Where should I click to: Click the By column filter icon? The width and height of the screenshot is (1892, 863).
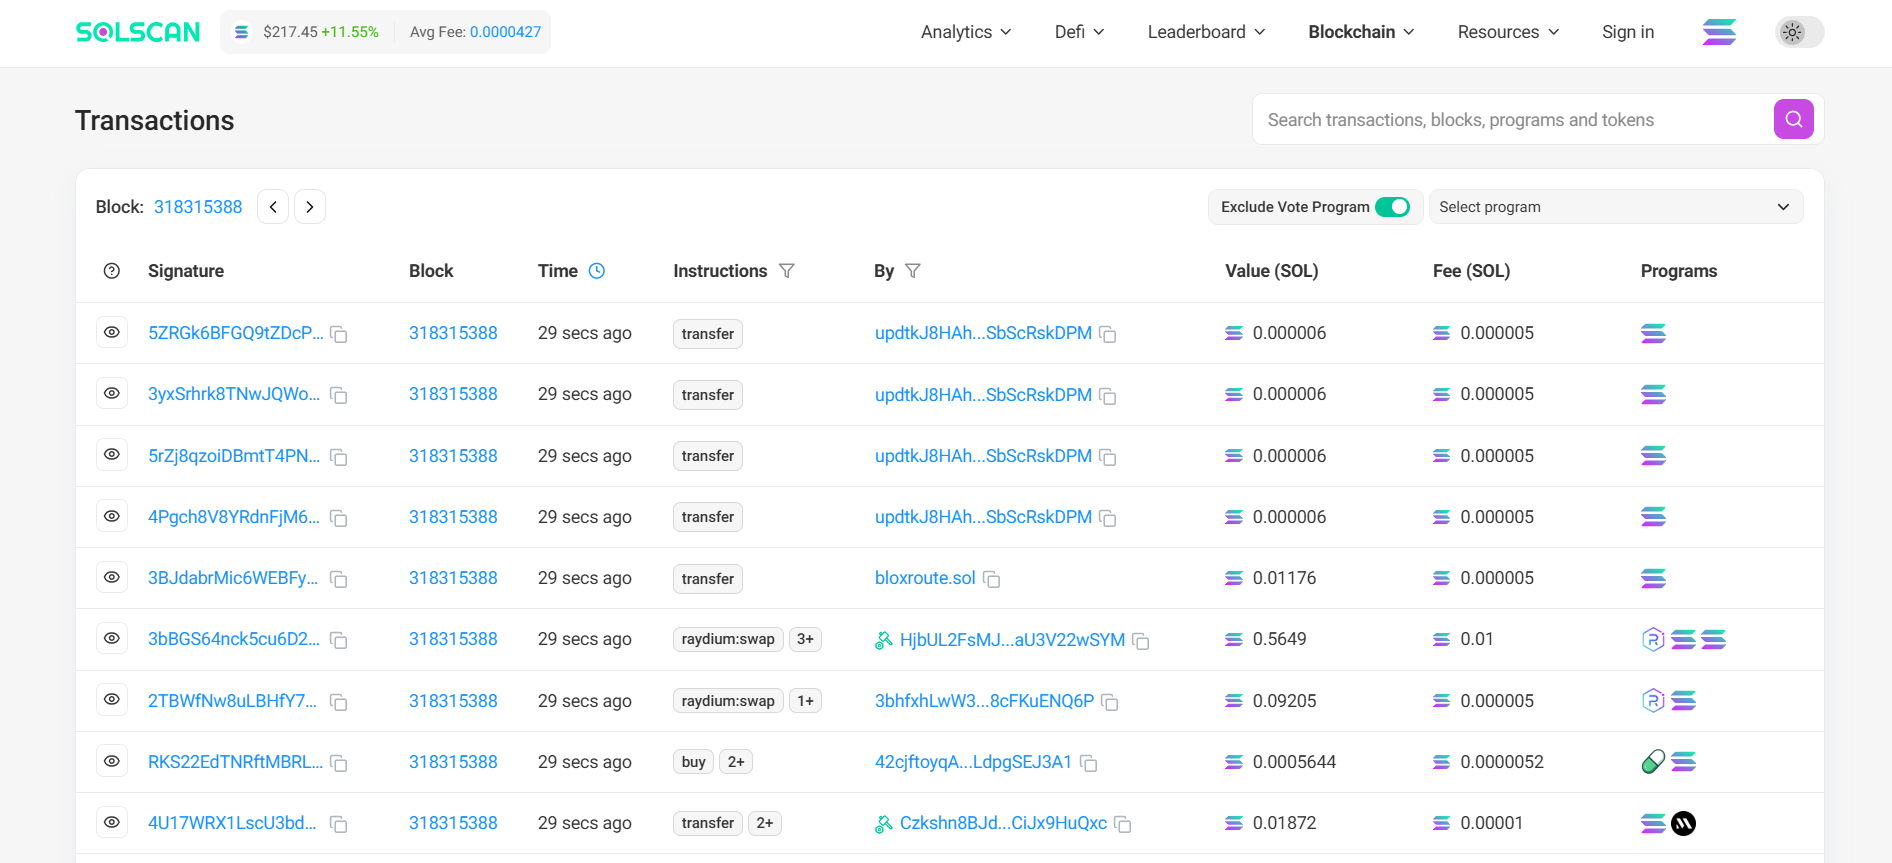point(912,271)
